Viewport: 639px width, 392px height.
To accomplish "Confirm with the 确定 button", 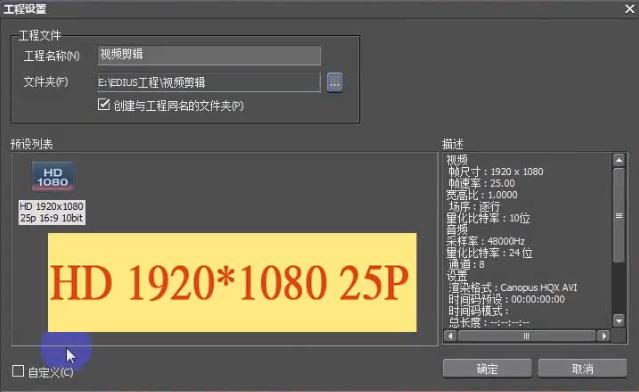I will (487, 369).
